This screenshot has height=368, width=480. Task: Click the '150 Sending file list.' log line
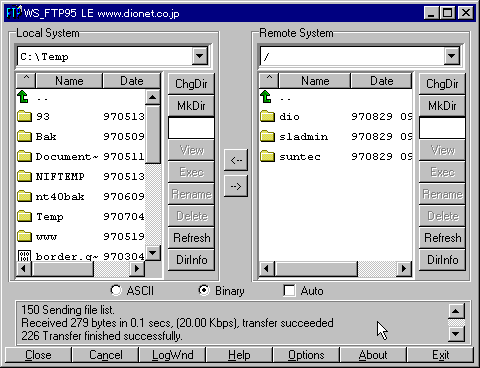click(x=68, y=310)
